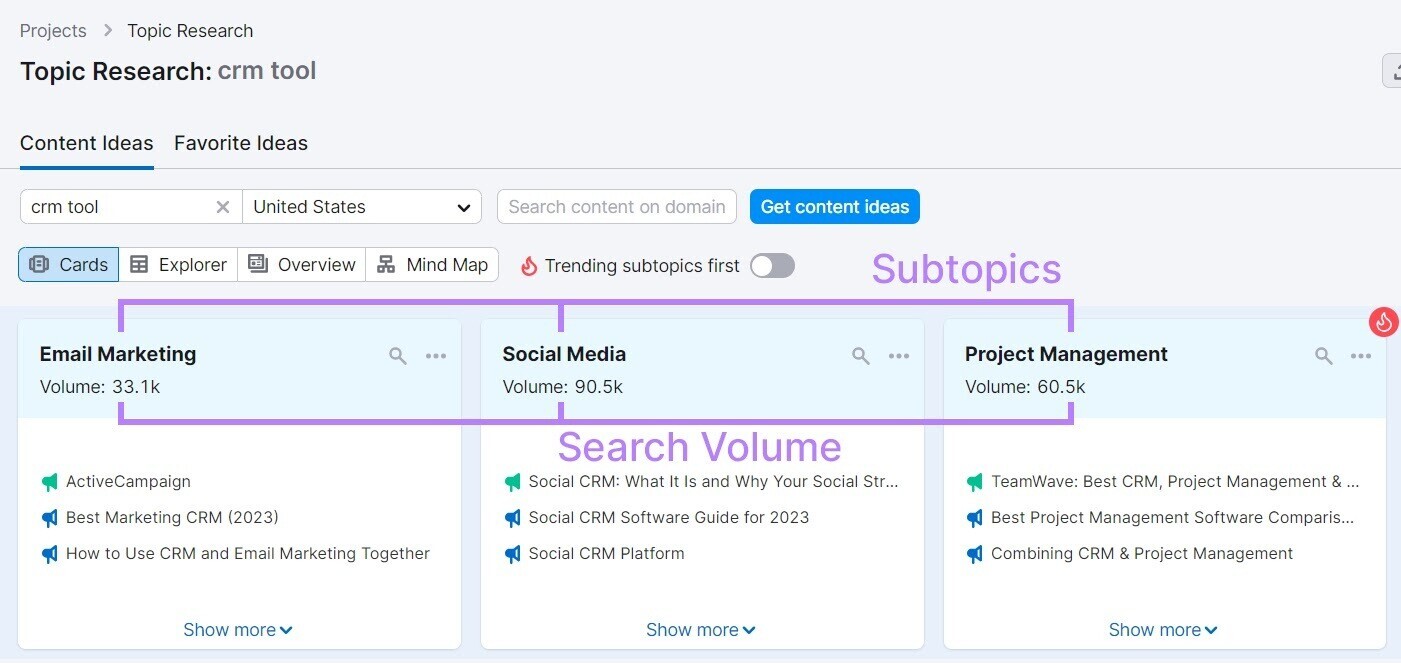Click the magnifier icon on Email Marketing card
1401x663 pixels.
click(397, 355)
